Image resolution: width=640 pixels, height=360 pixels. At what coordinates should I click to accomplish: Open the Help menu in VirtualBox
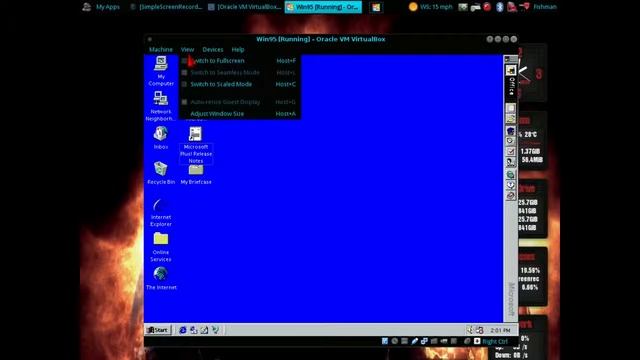238,49
